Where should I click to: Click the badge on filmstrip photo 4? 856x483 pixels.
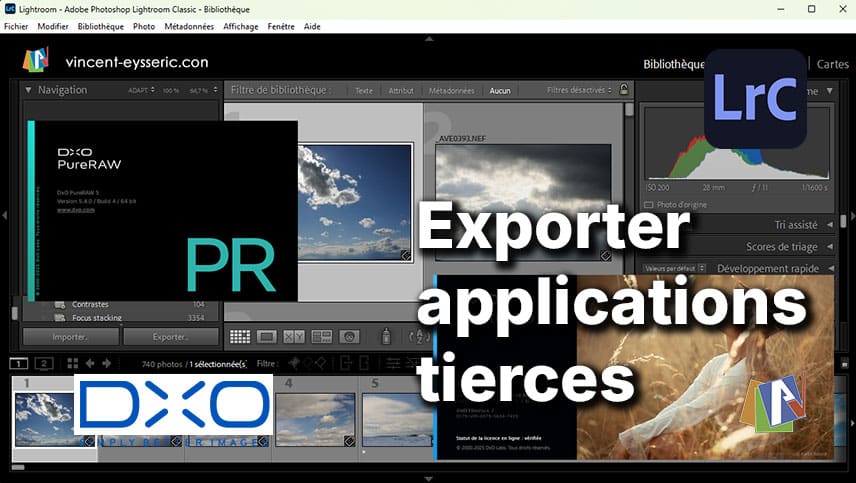pos(349,441)
